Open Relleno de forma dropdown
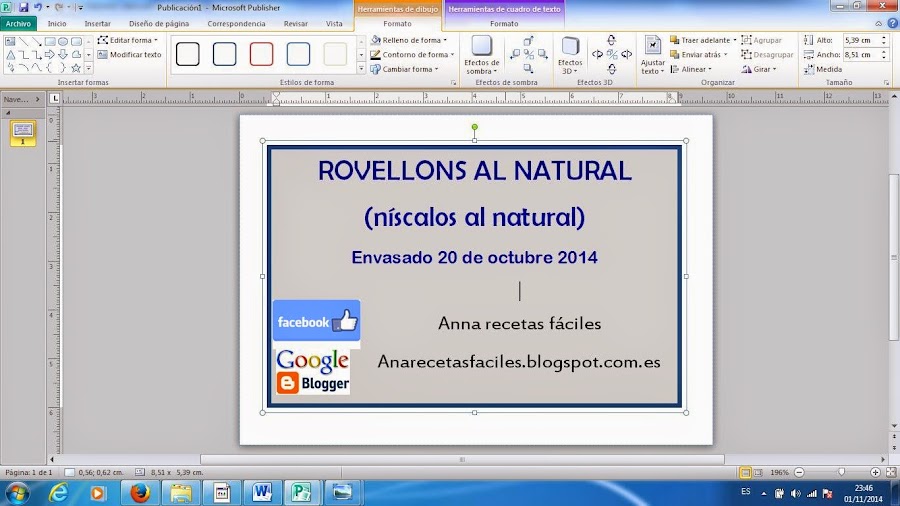The height and width of the screenshot is (506, 900). point(409,40)
